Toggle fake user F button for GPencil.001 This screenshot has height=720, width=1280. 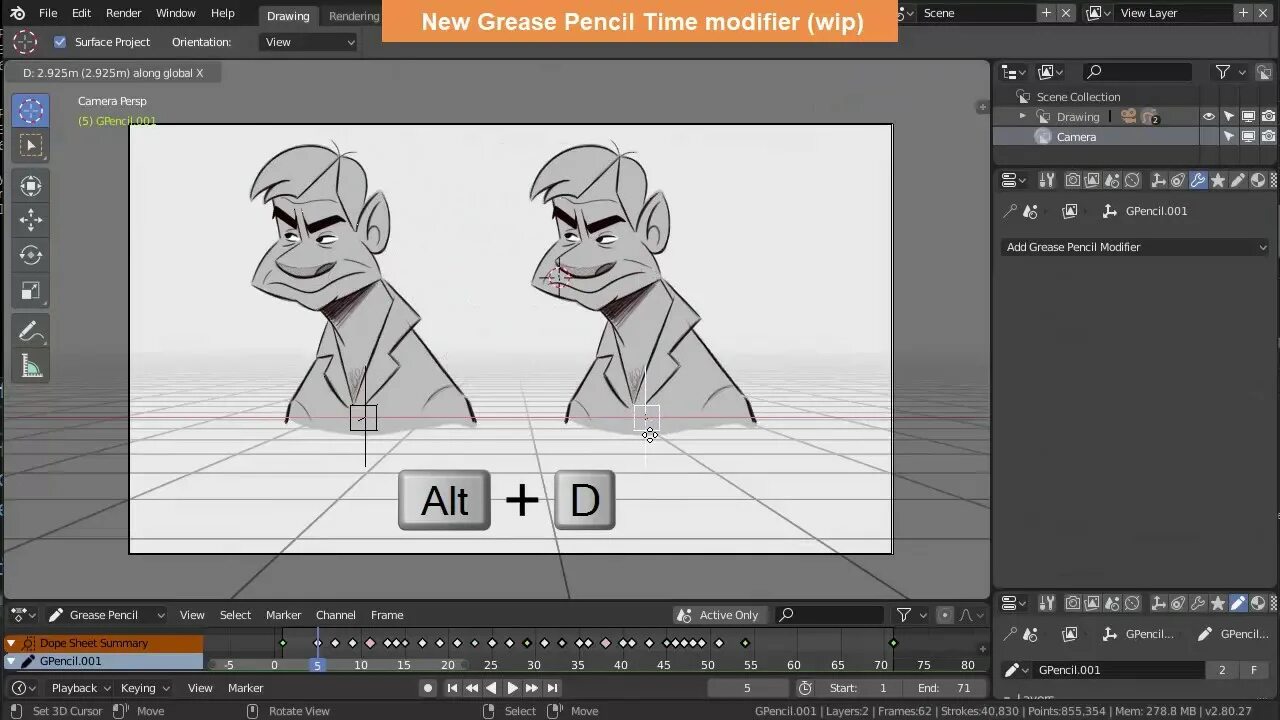pos(1253,670)
